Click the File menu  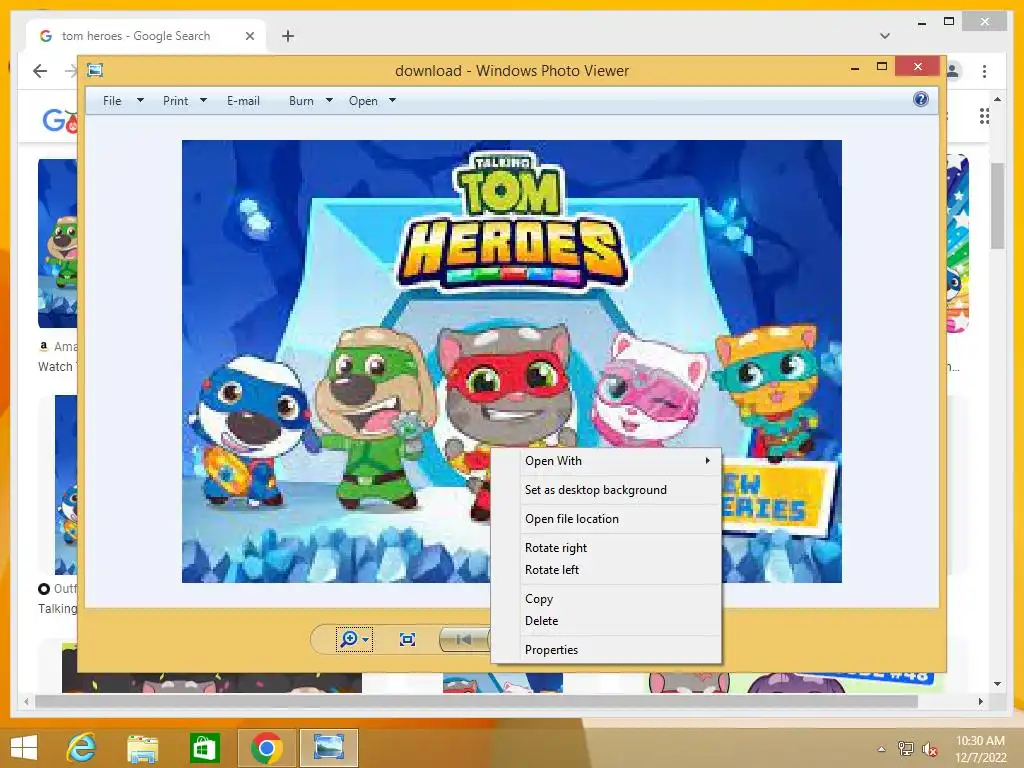112,101
